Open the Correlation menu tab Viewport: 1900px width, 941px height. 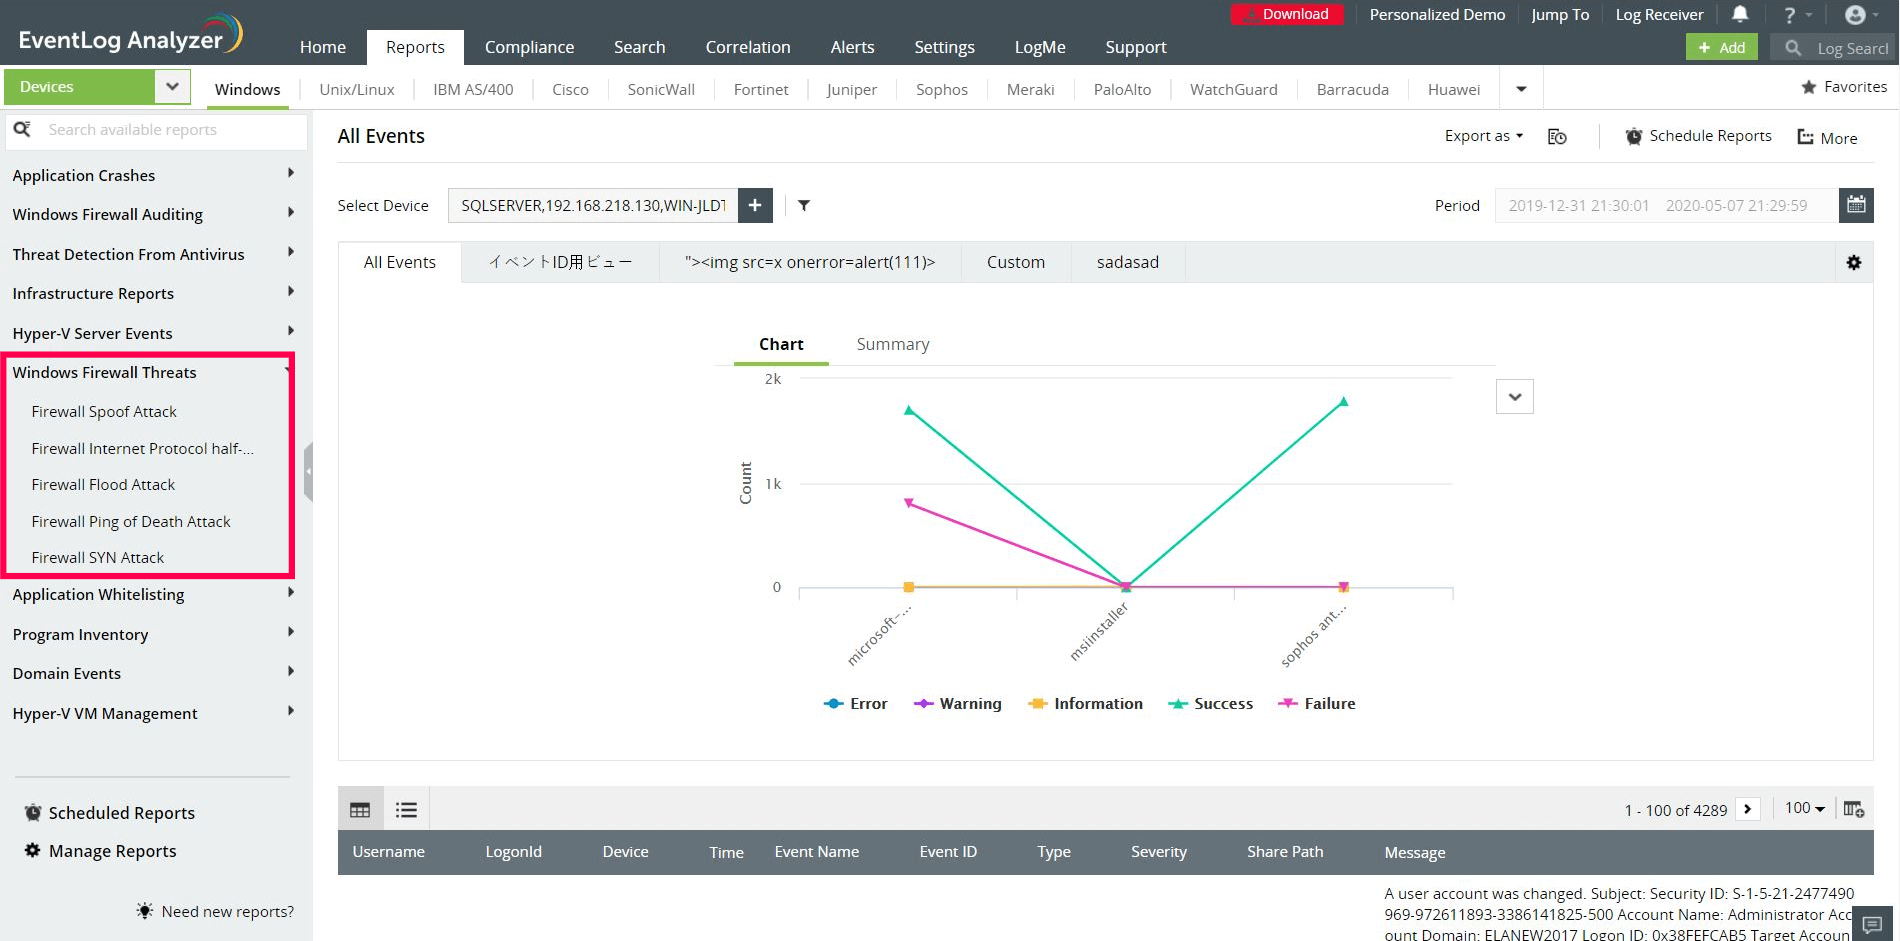coord(748,47)
